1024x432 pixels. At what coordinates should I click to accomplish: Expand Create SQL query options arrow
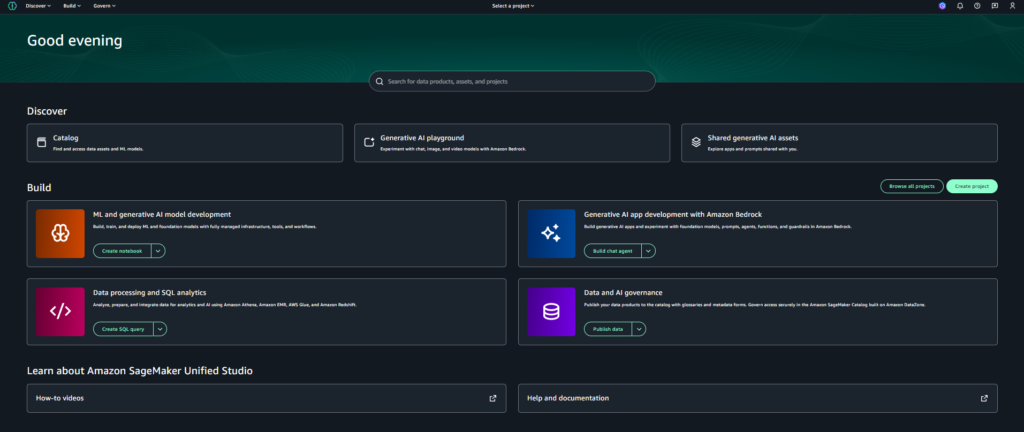coord(160,329)
